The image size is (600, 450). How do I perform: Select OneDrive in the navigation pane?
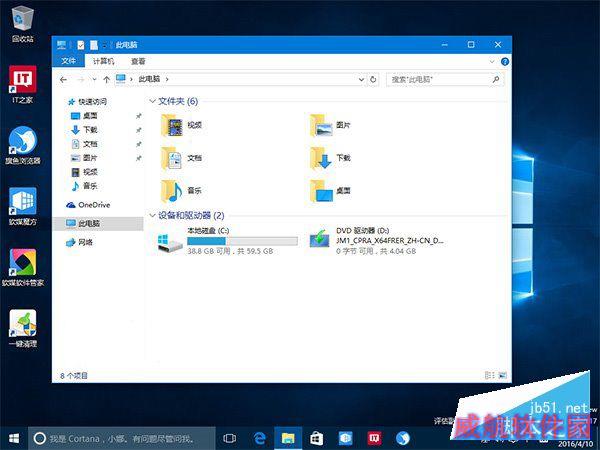[88, 205]
